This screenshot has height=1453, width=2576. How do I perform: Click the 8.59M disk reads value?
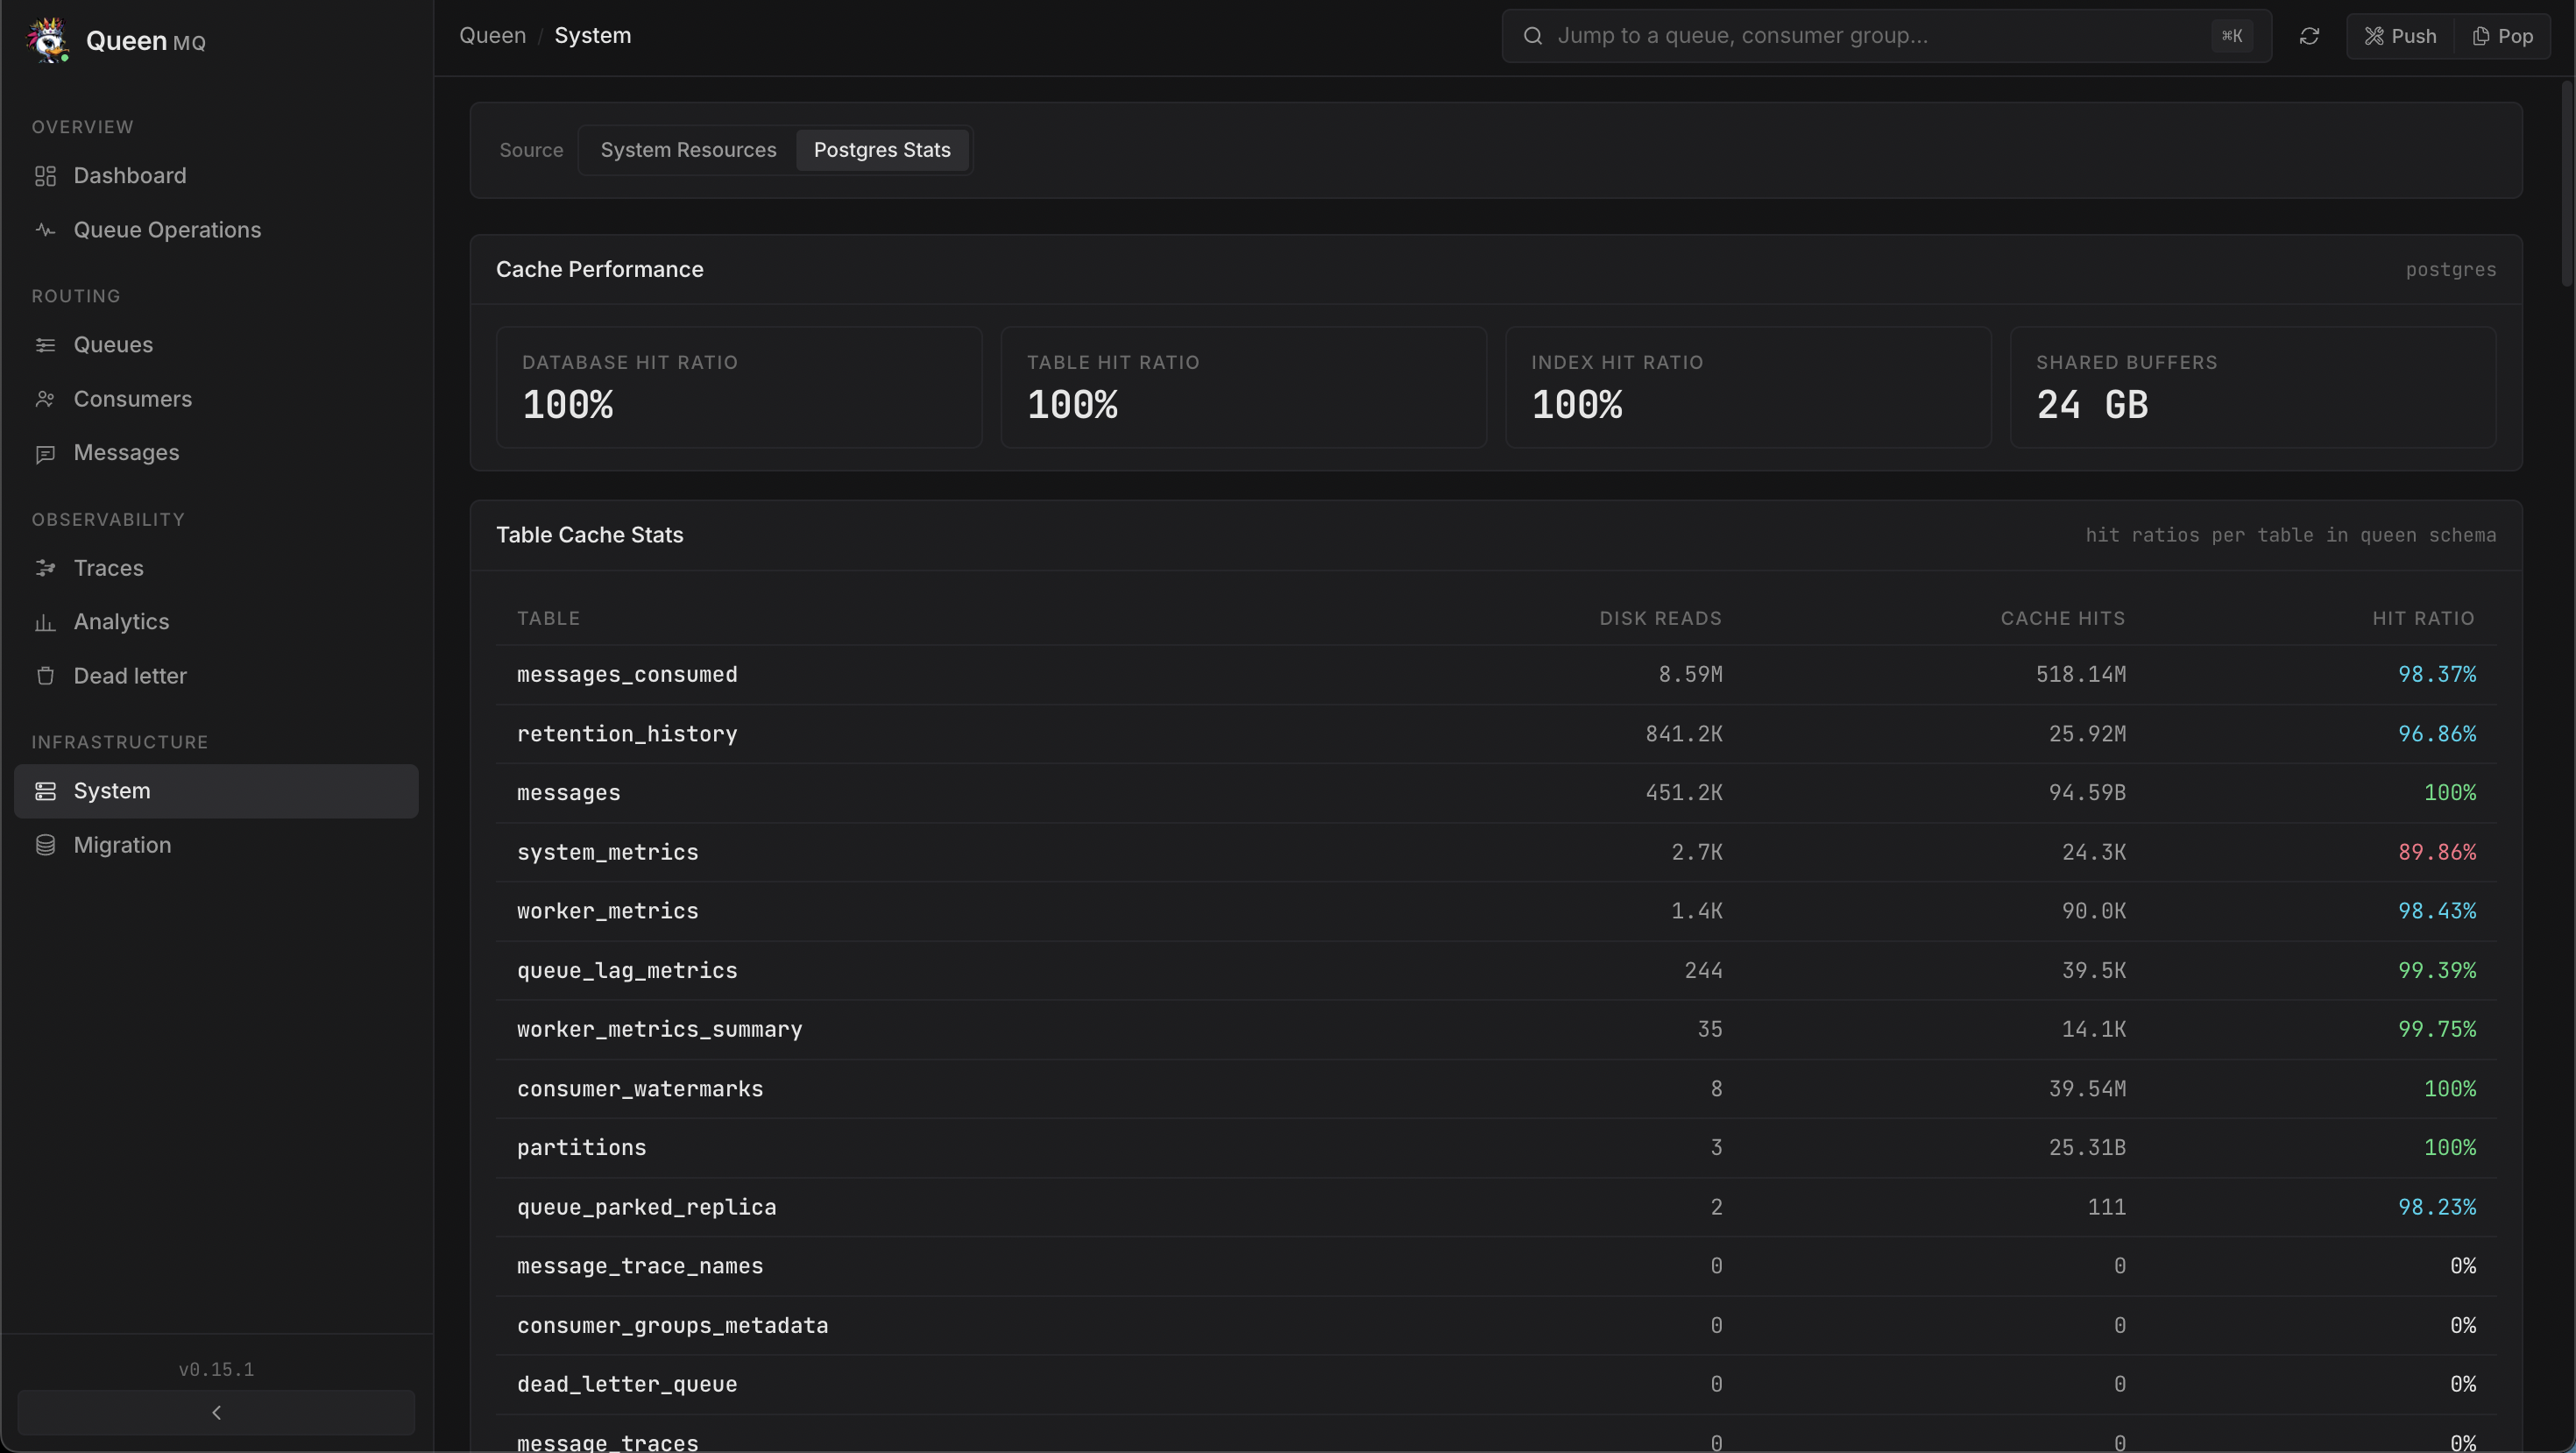[x=1690, y=675]
